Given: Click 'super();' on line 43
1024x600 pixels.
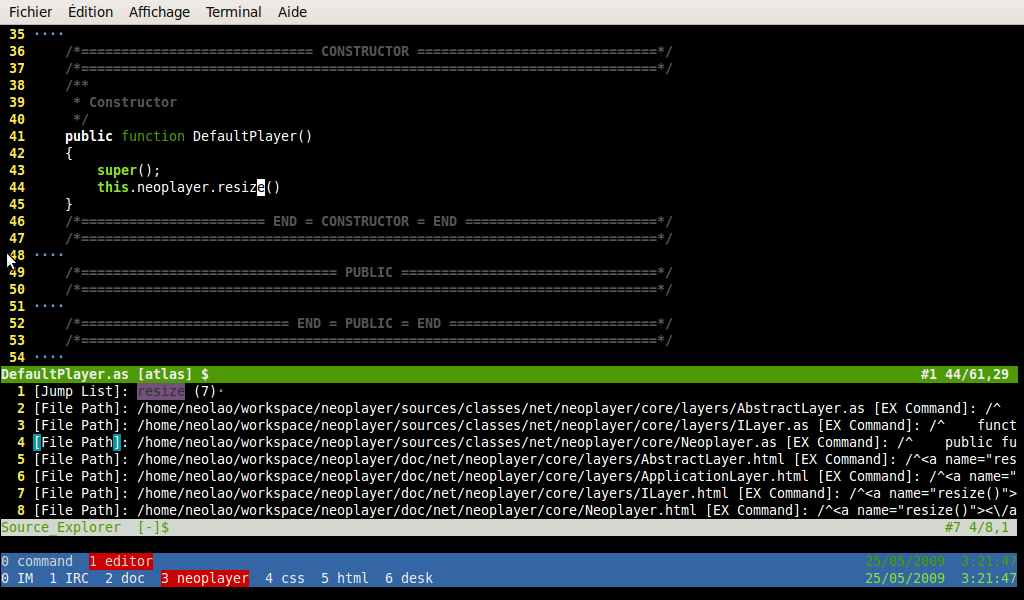Looking at the screenshot, I should click(129, 170).
